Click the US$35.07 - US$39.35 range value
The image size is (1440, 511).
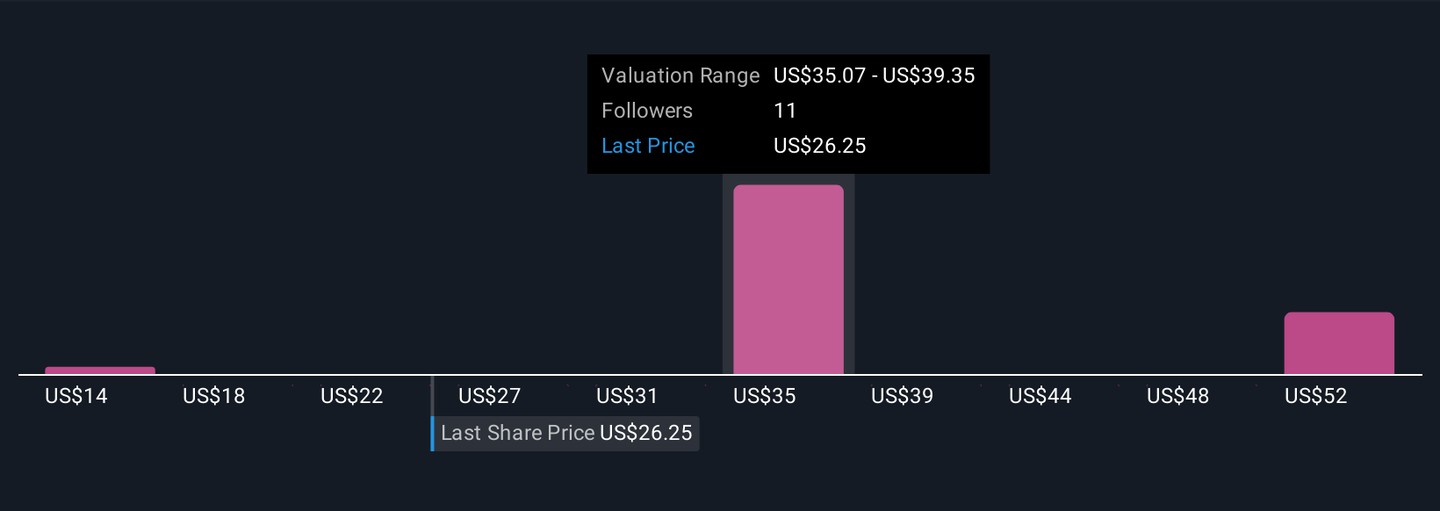(874, 76)
